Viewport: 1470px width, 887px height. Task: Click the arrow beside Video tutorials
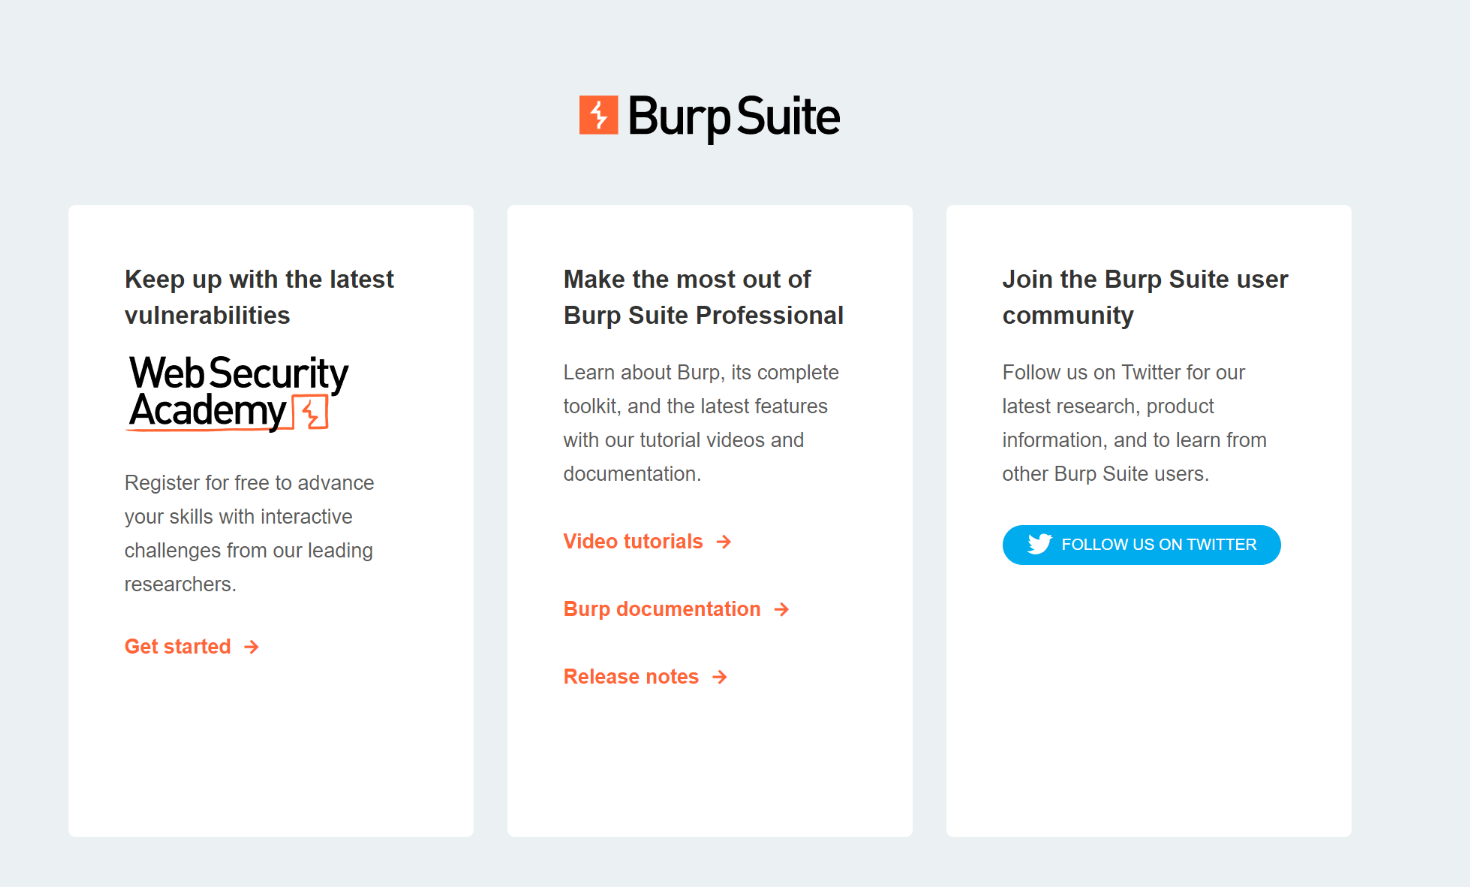pos(724,542)
